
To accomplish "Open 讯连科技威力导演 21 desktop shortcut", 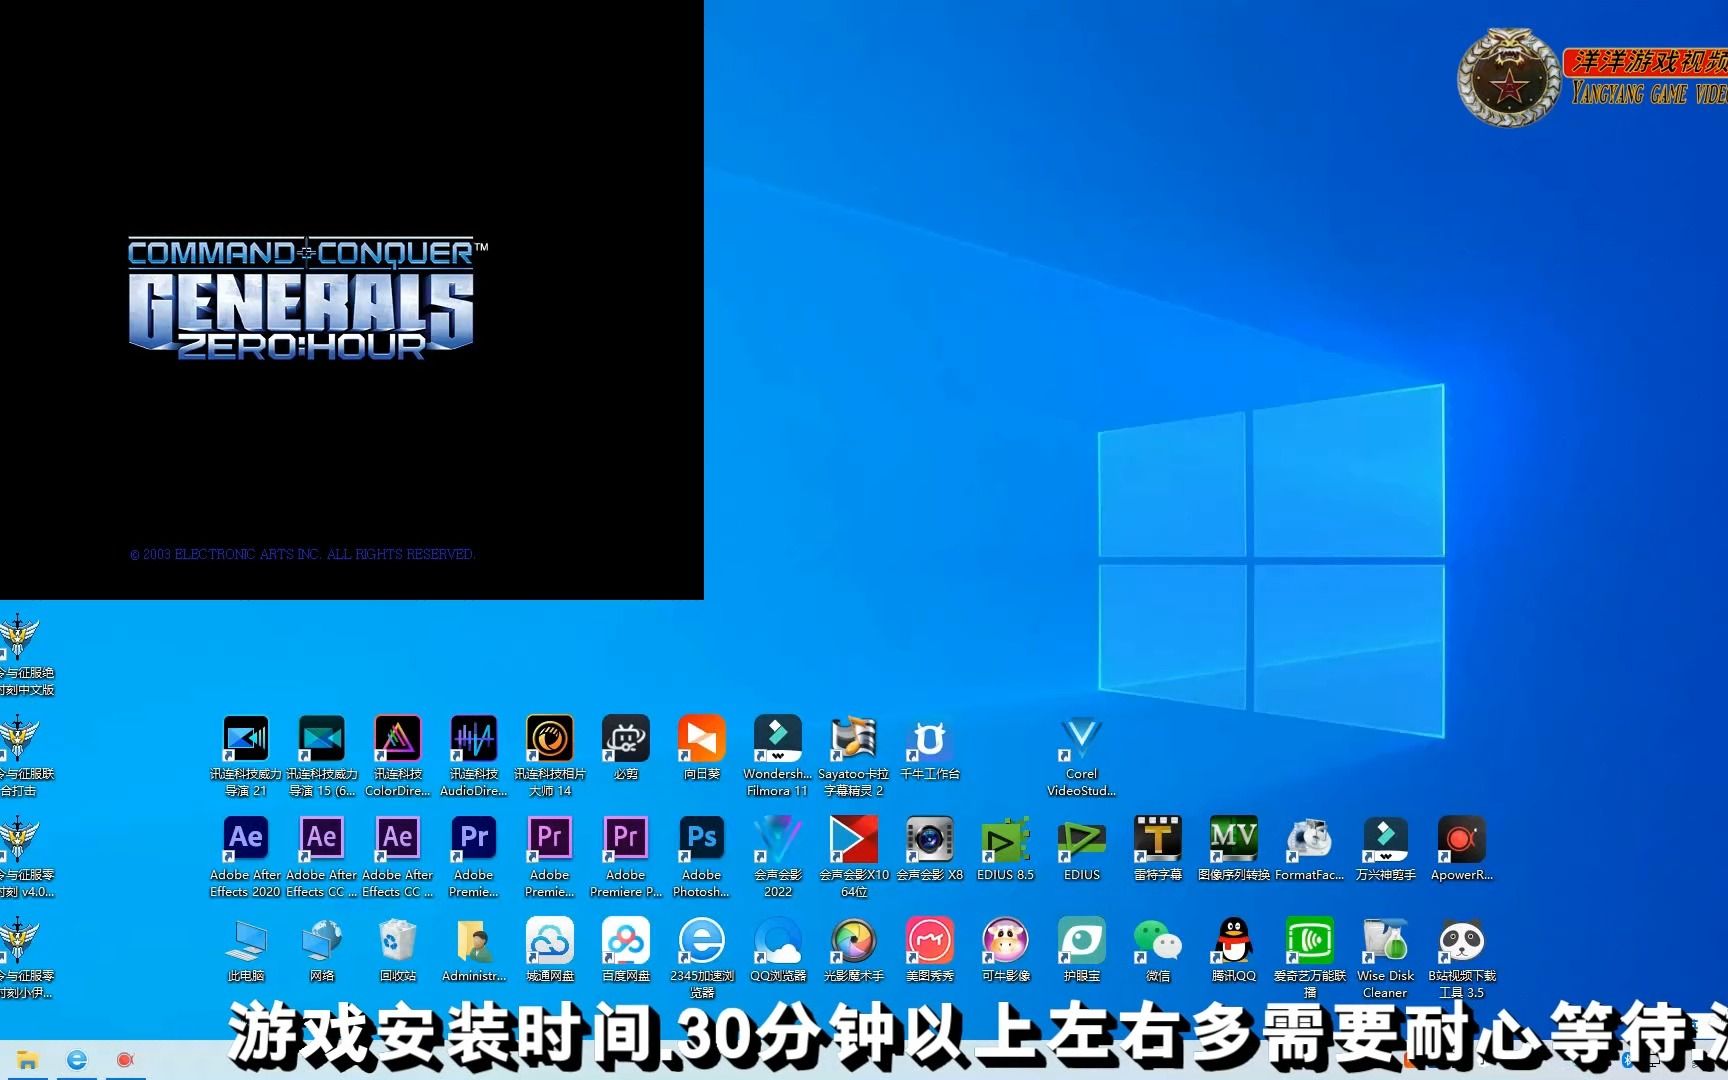I will [x=246, y=756].
